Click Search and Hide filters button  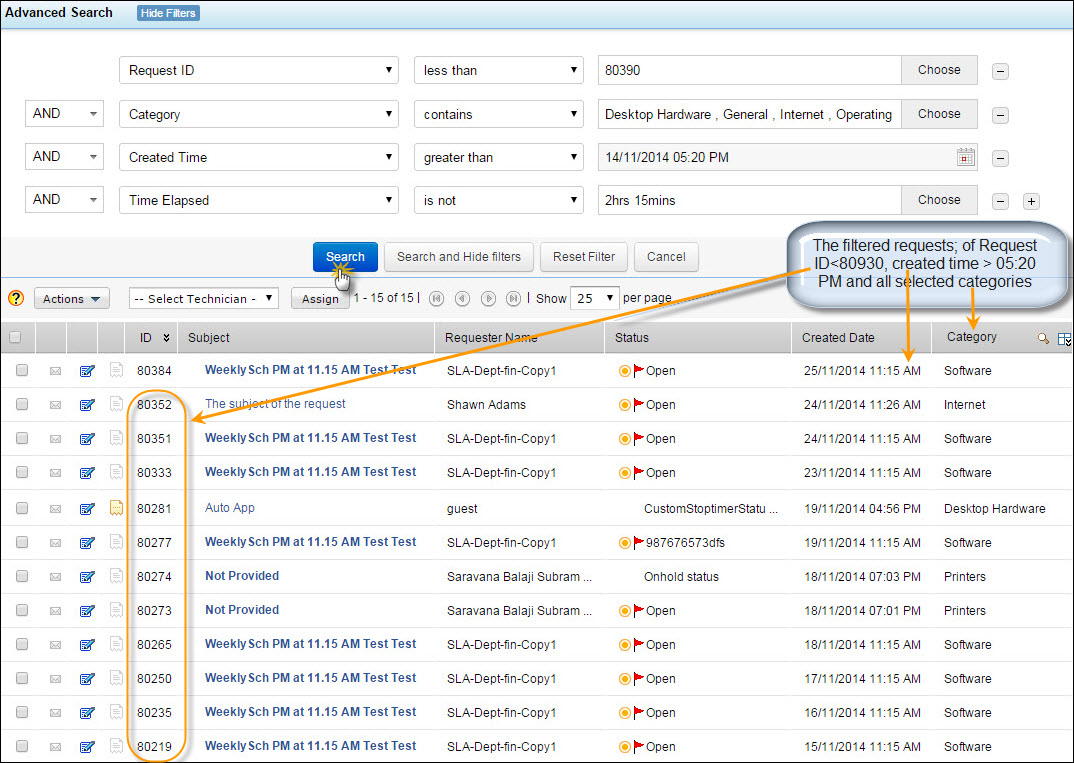[459, 257]
